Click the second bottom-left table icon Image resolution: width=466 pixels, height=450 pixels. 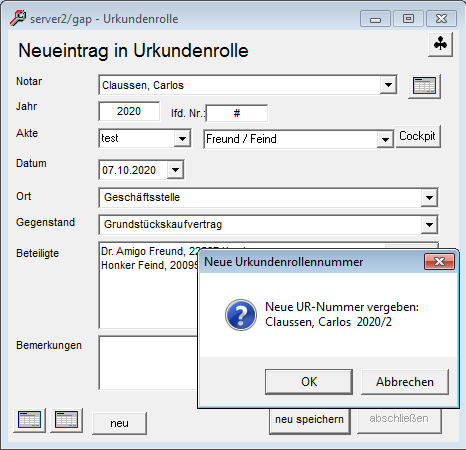click(x=66, y=420)
